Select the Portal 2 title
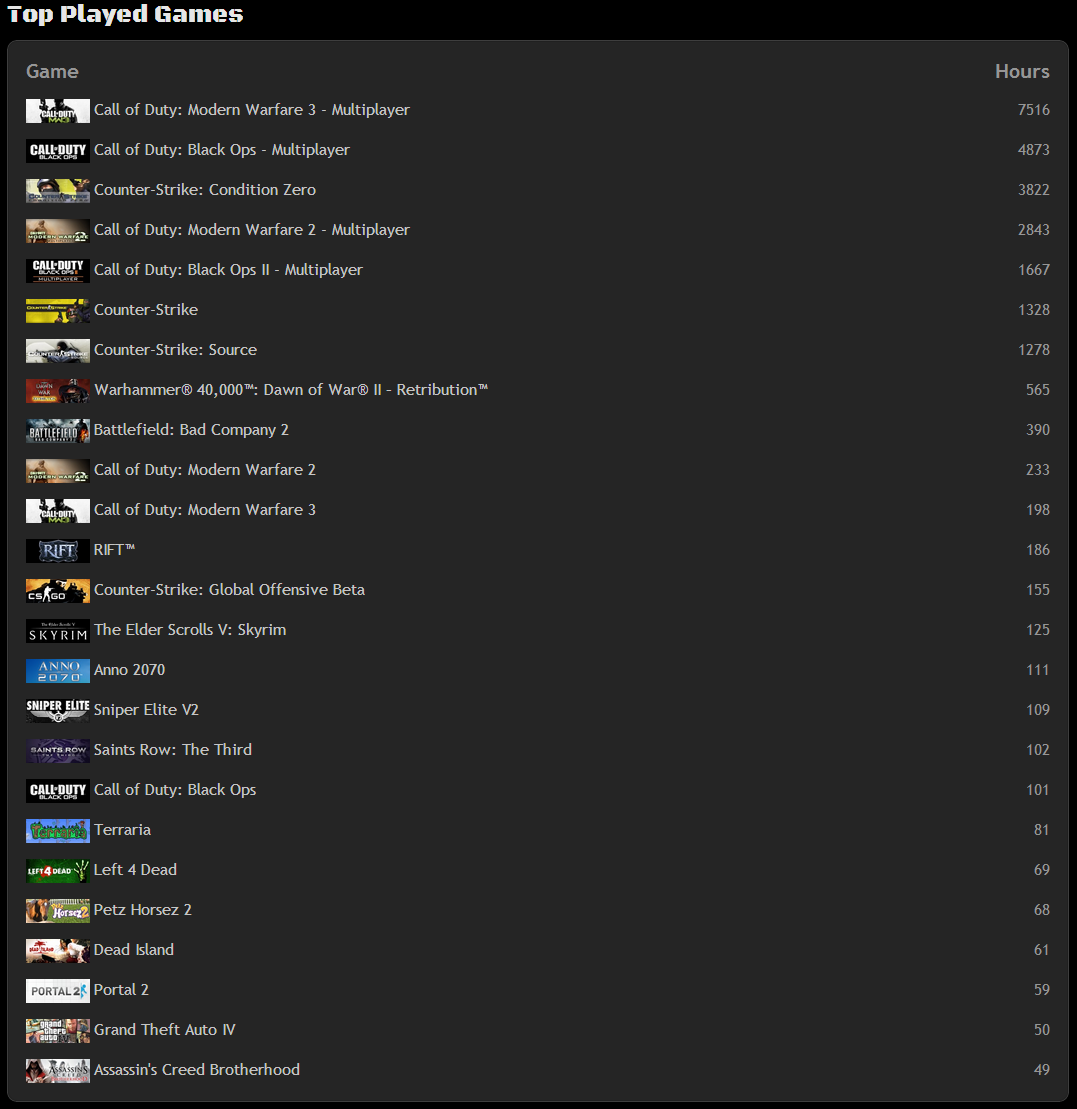1077x1109 pixels. pyautogui.click(x=122, y=989)
